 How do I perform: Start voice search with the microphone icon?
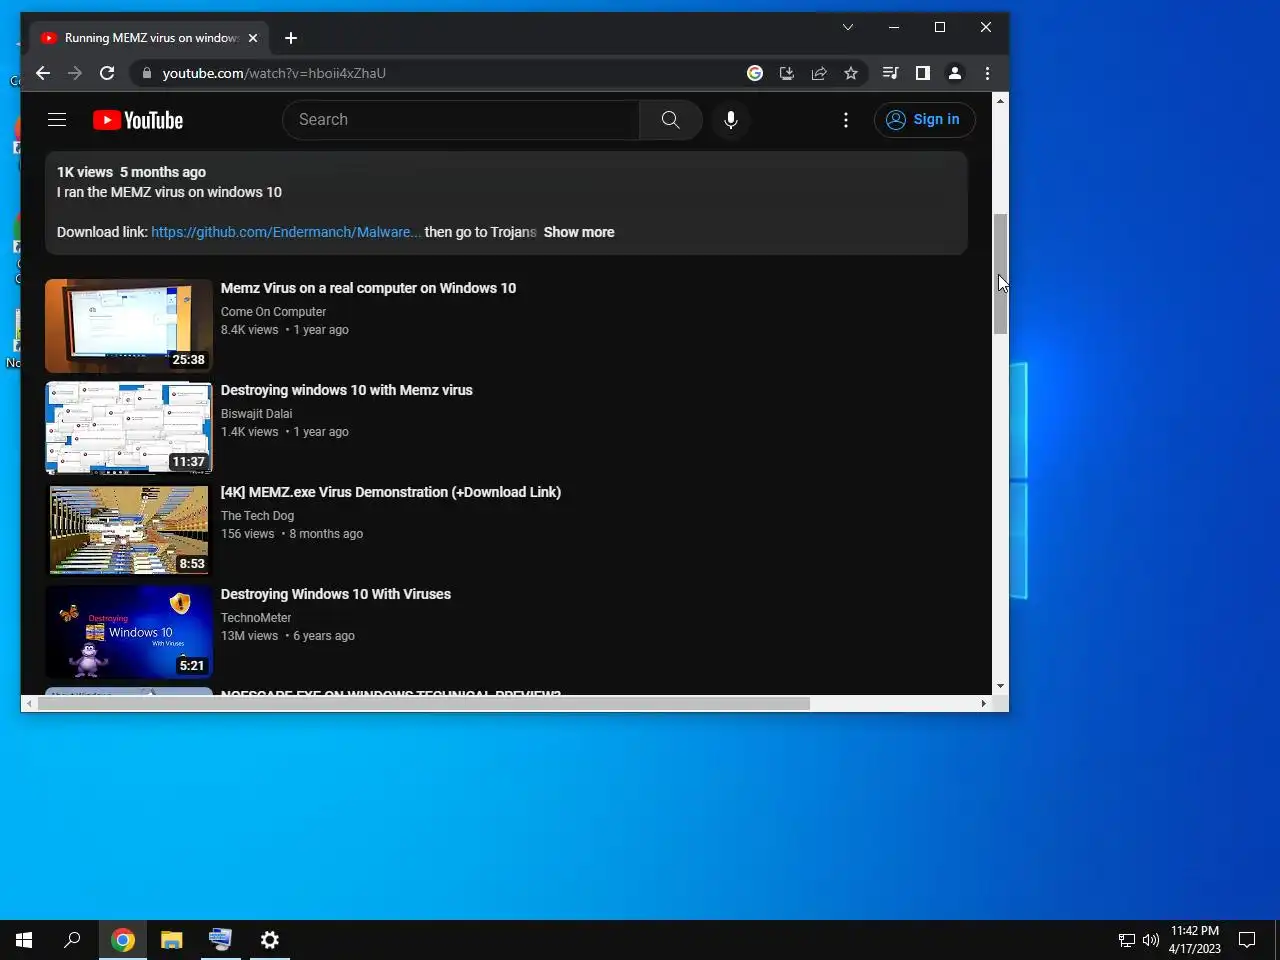click(x=731, y=120)
